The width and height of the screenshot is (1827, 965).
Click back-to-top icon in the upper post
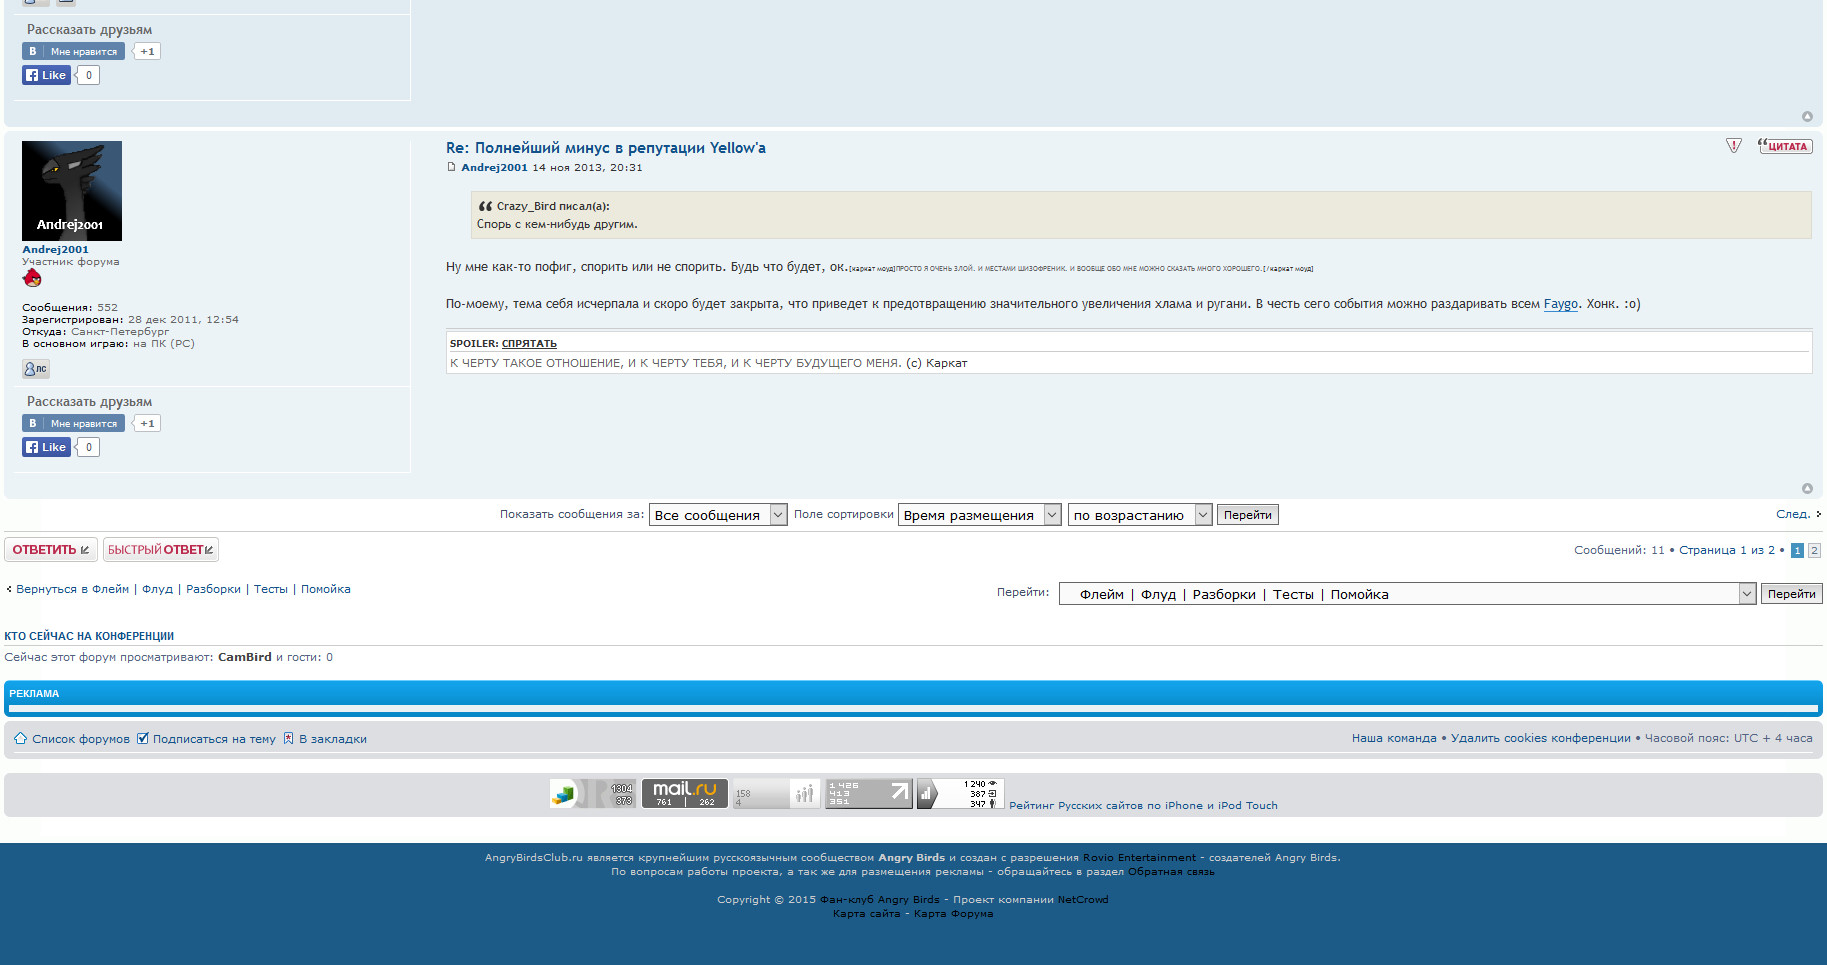pyautogui.click(x=1807, y=117)
